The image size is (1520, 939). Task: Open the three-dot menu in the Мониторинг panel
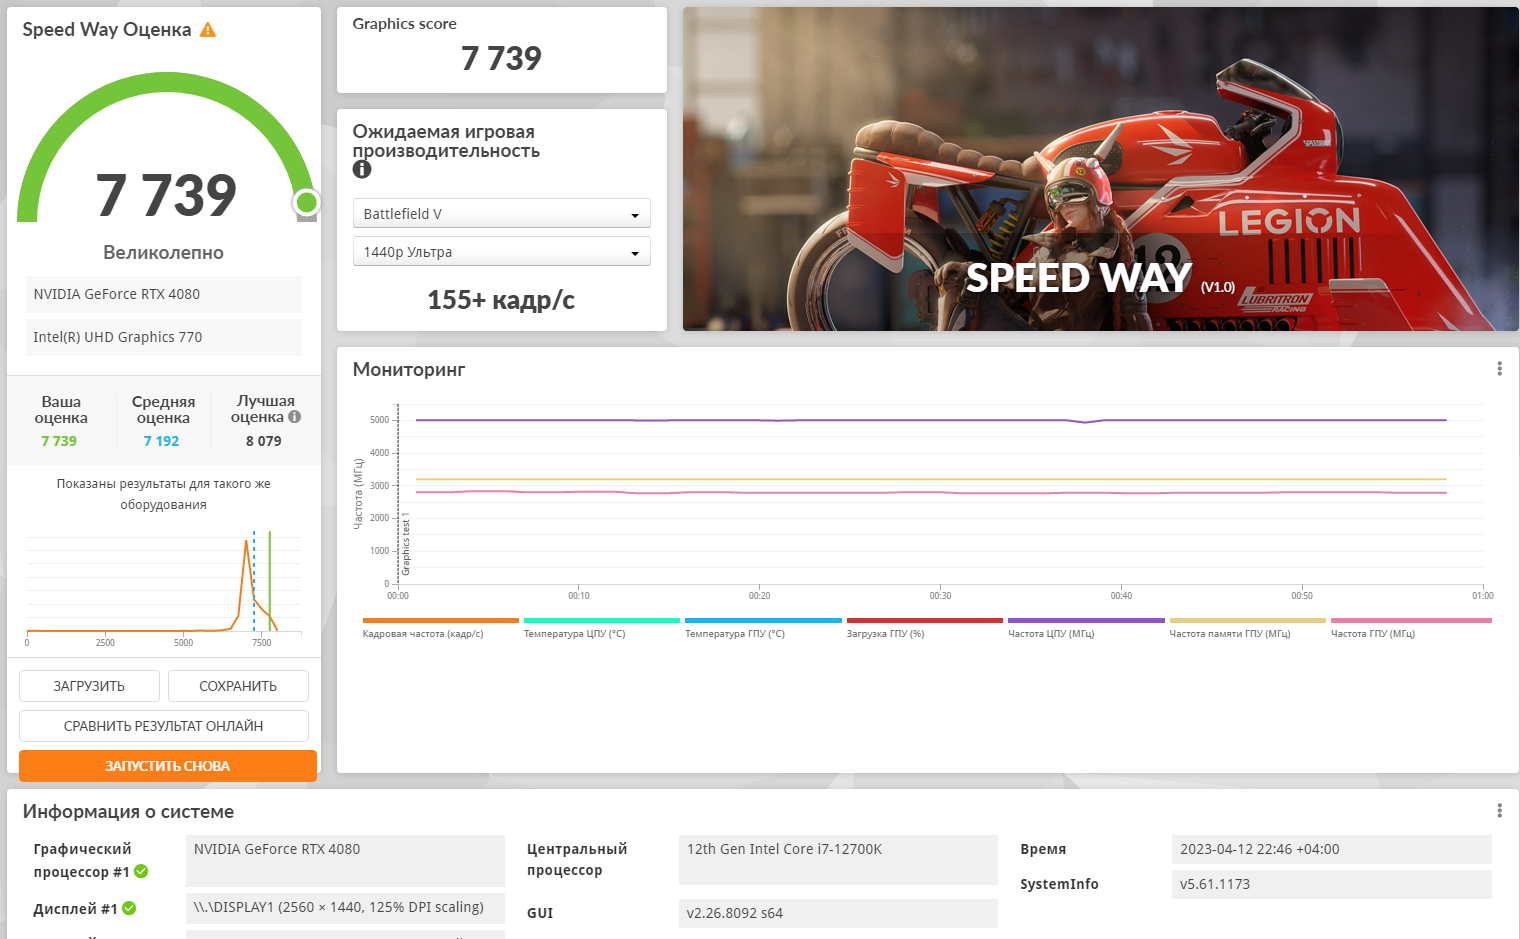point(1499,369)
